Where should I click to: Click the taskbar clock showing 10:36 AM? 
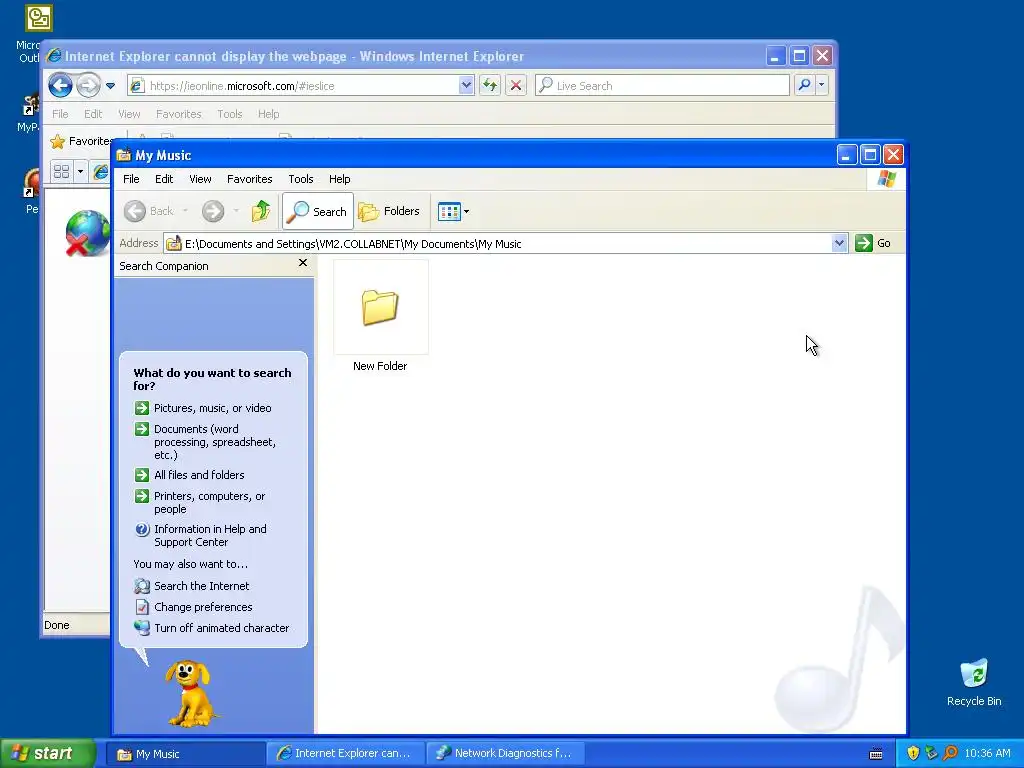987,754
